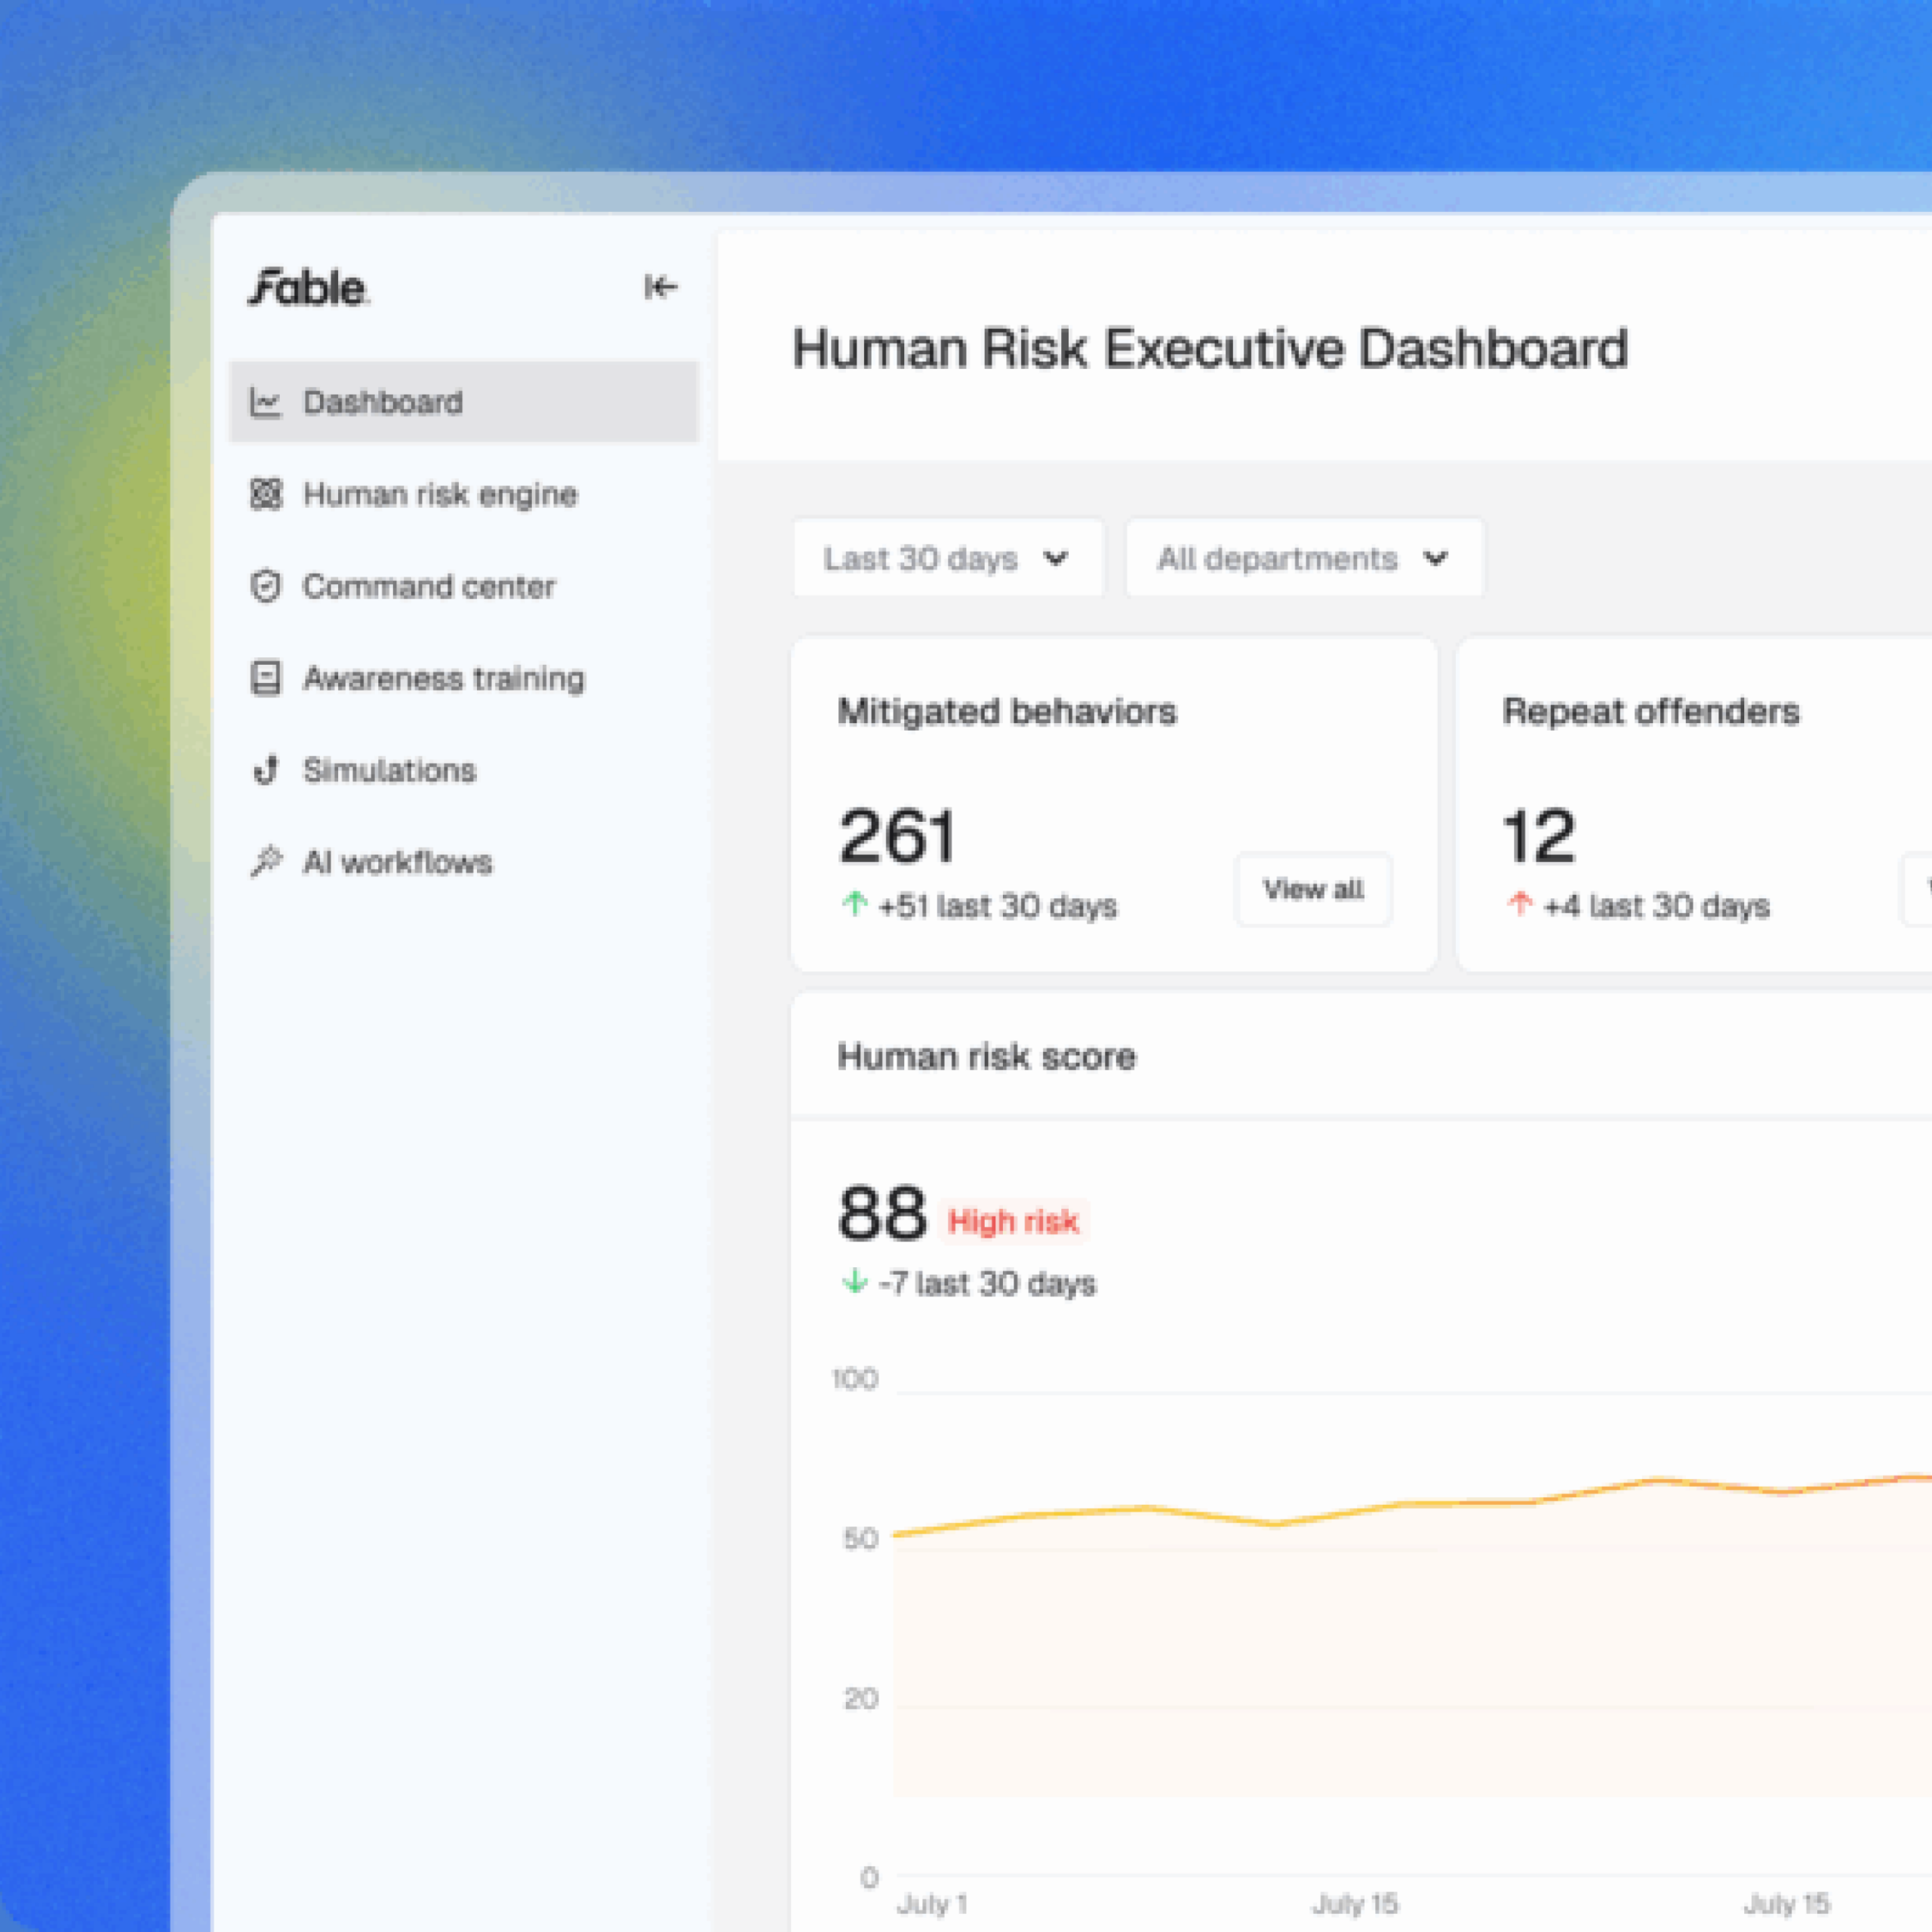Click the chevron beside All departments

pos(1436,558)
